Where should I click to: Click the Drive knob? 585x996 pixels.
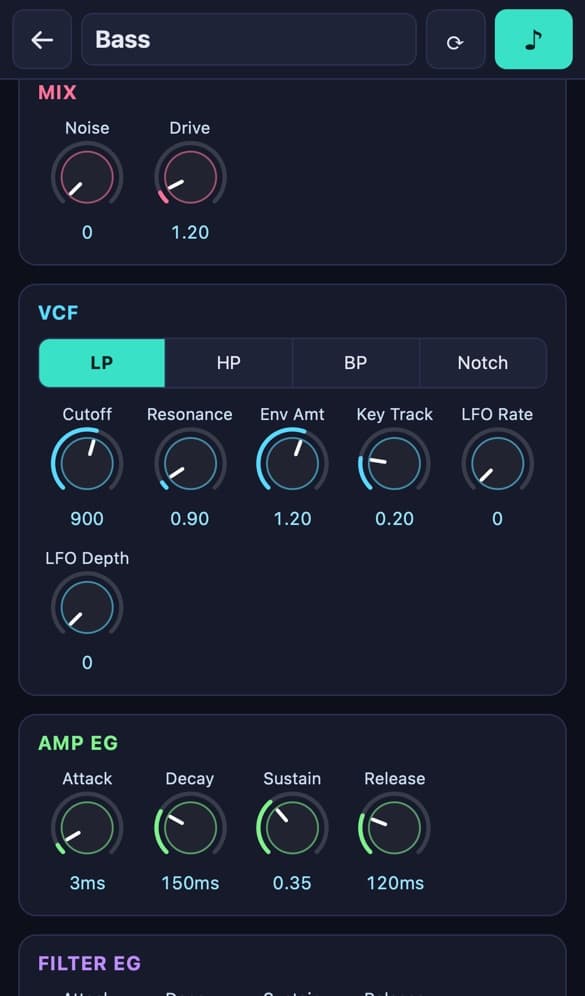tap(190, 177)
